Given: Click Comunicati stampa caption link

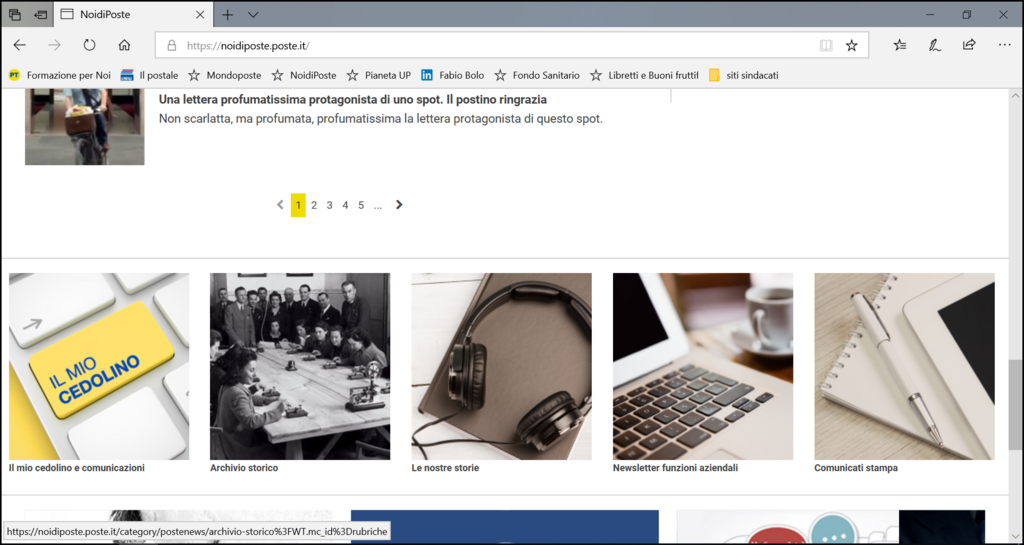Looking at the screenshot, I should click(x=856, y=468).
